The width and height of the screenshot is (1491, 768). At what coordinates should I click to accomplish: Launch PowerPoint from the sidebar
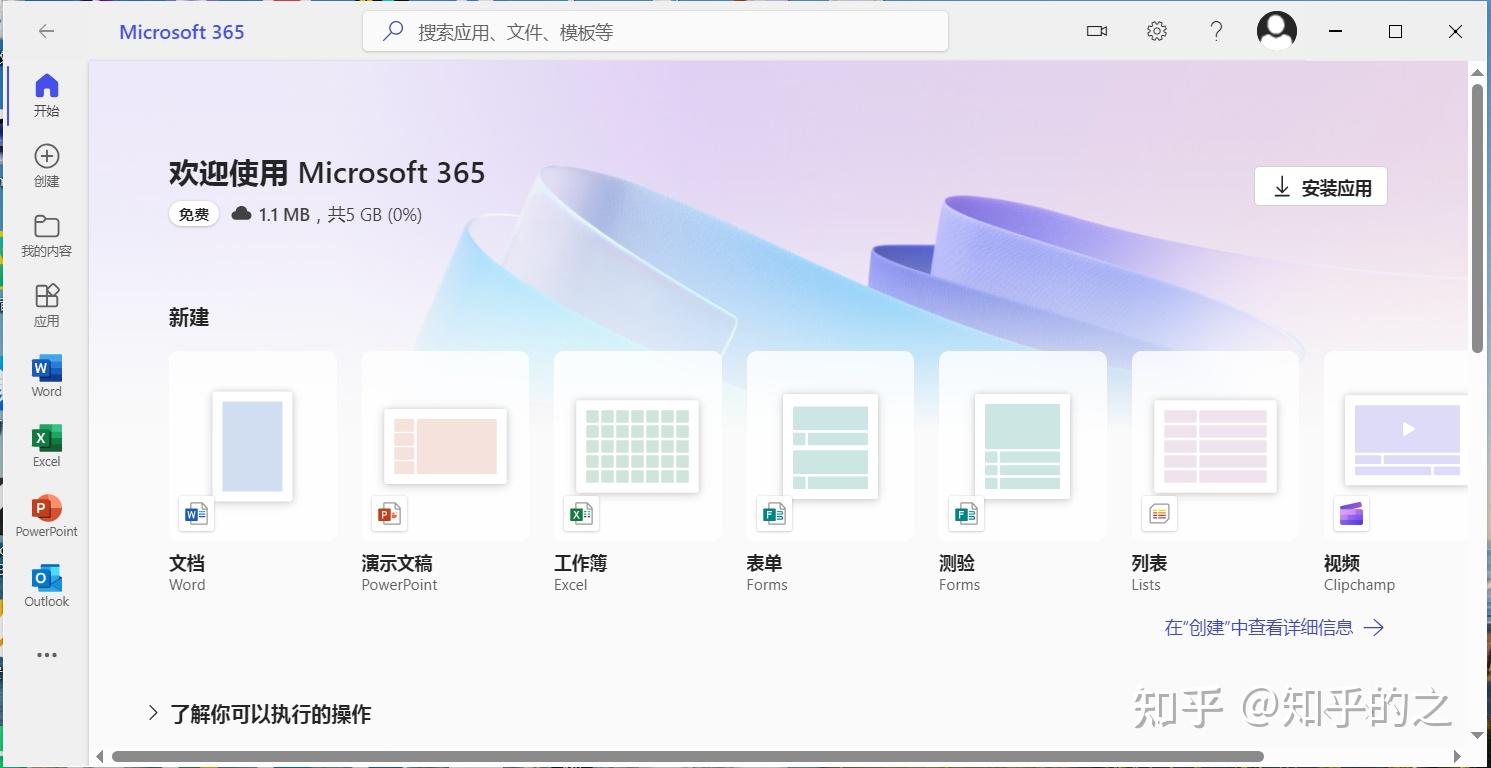tap(47, 508)
